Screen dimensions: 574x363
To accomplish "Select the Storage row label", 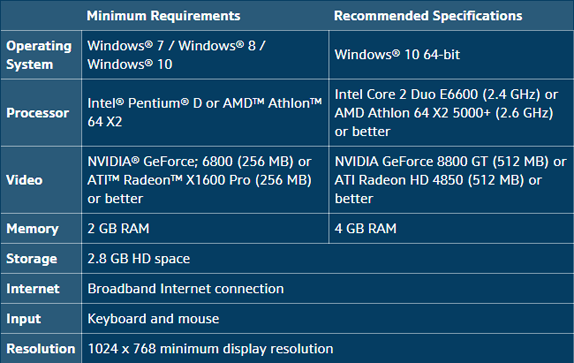I will click(x=31, y=259).
